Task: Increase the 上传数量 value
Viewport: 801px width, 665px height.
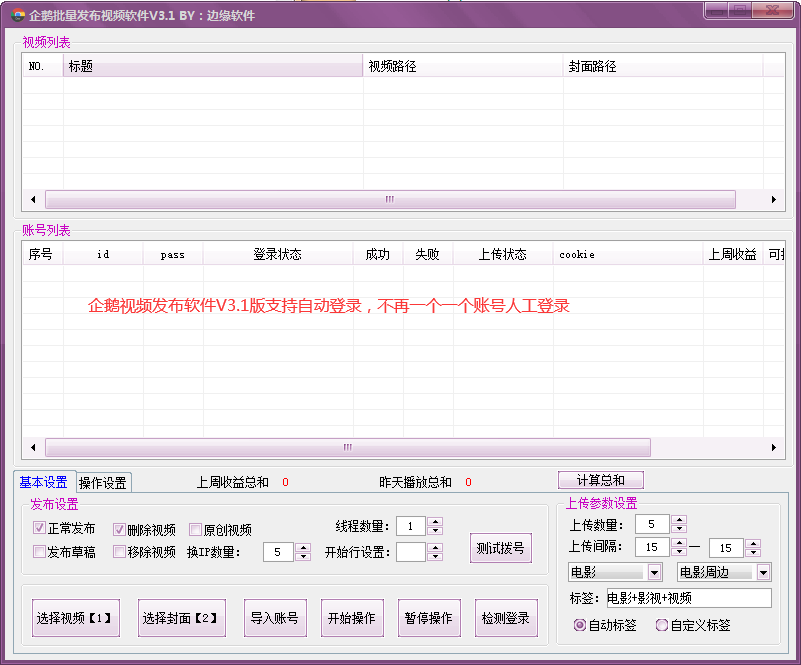Action: coord(679,519)
